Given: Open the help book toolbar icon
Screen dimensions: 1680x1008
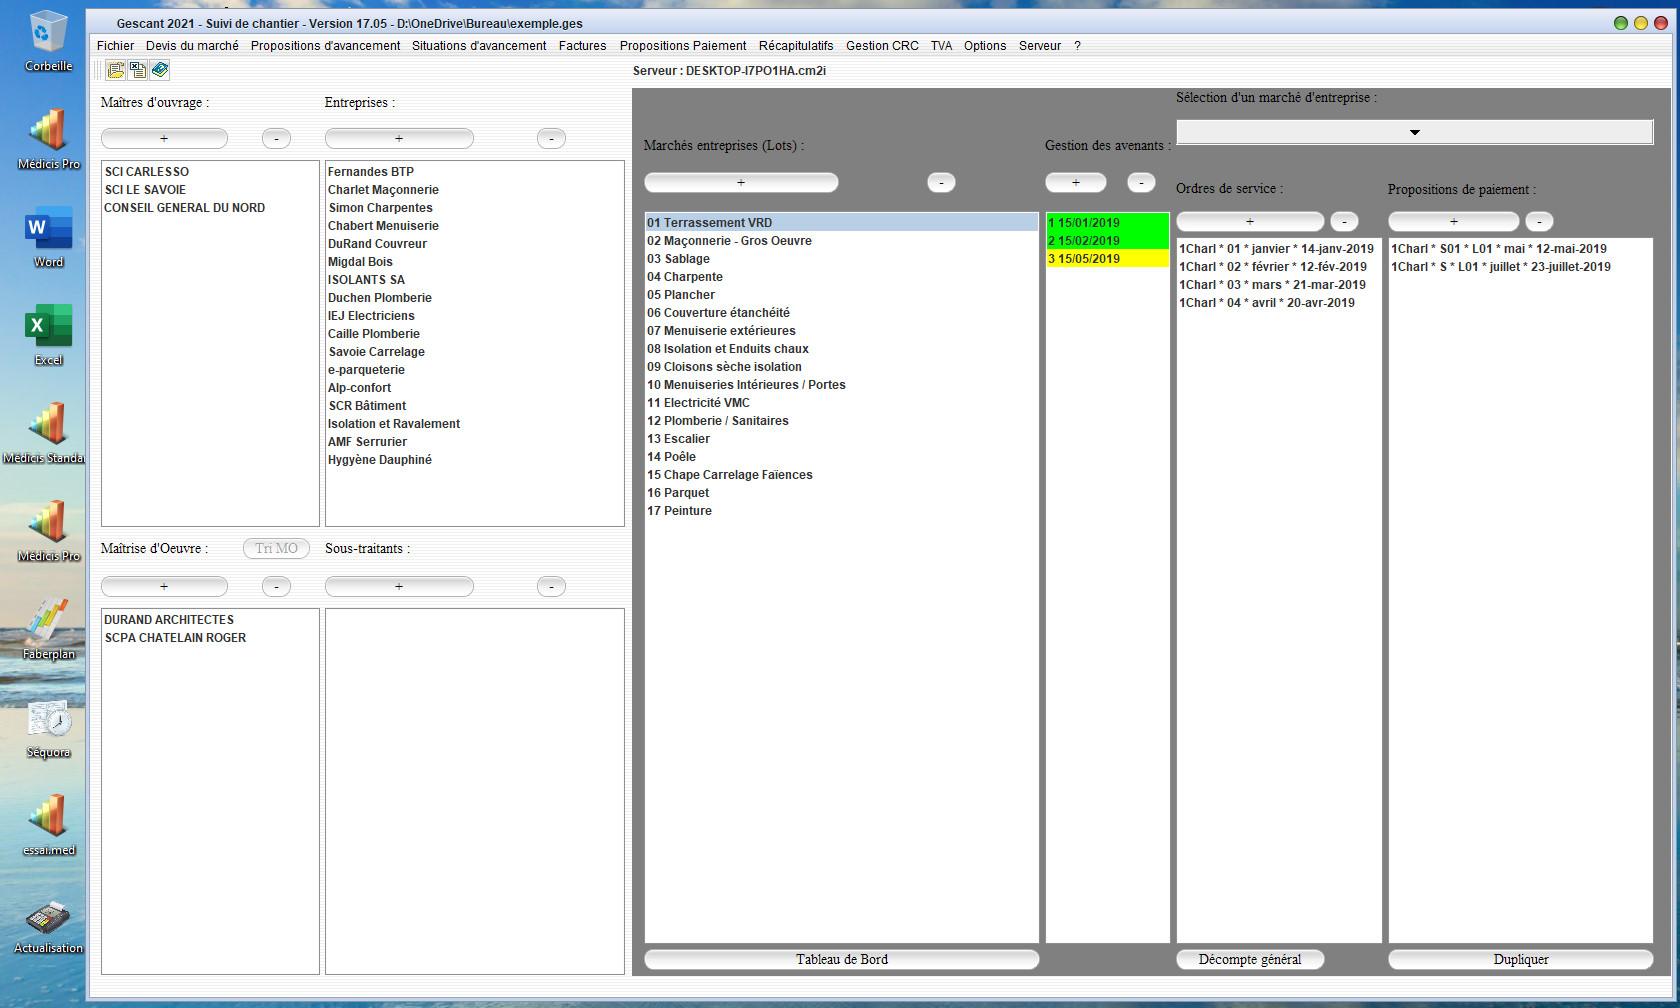Looking at the screenshot, I should pos(160,70).
